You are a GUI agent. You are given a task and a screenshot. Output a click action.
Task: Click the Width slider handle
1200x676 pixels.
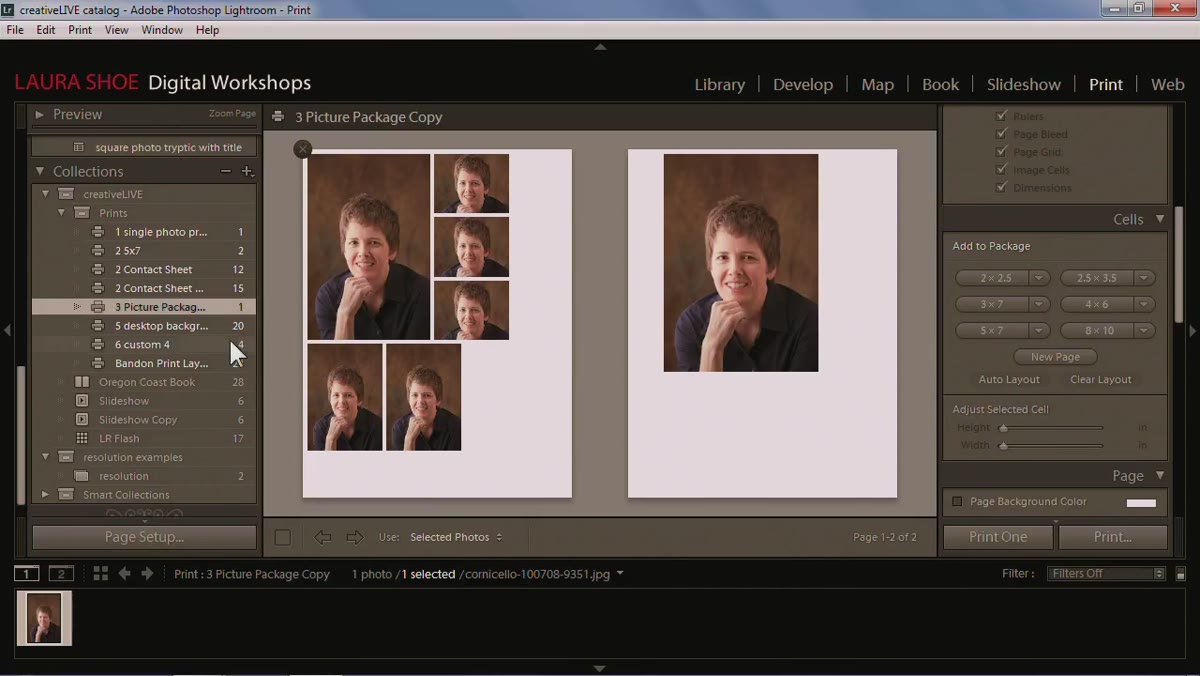click(1003, 446)
